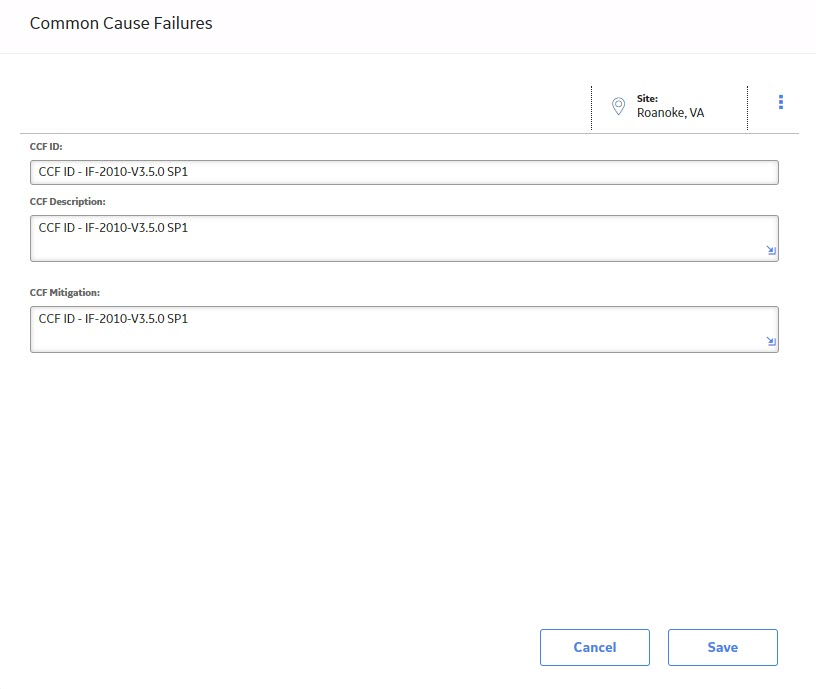Click the dotted separator left of Site
The width and height of the screenshot is (816, 689).
[592, 108]
